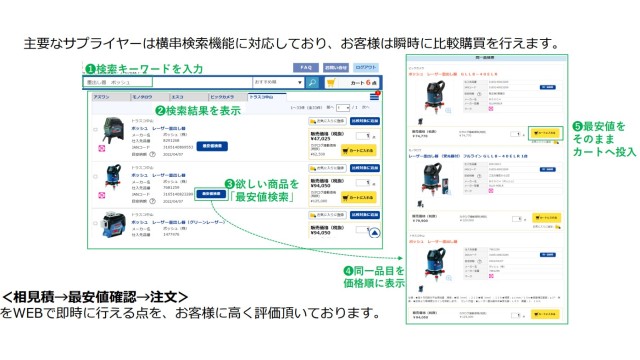Add ¥94,050 comparison panel product to cart
The width and height of the screenshot is (640, 360).
[545, 314]
